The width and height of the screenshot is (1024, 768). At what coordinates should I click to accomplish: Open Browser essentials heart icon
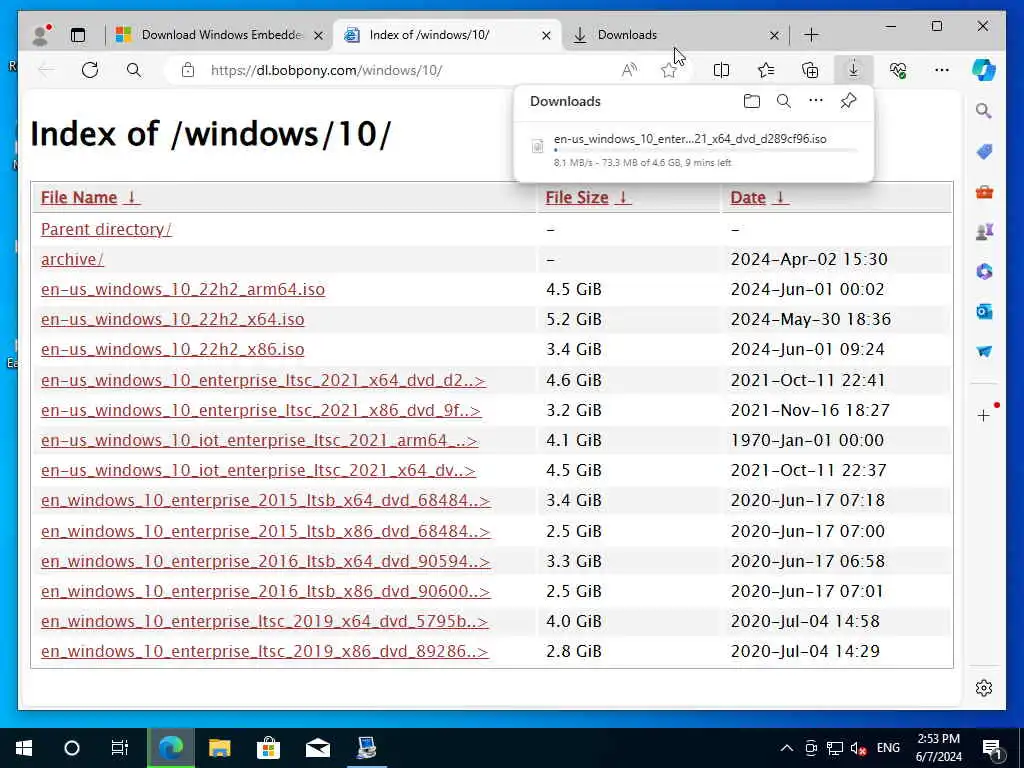[x=898, y=70]
